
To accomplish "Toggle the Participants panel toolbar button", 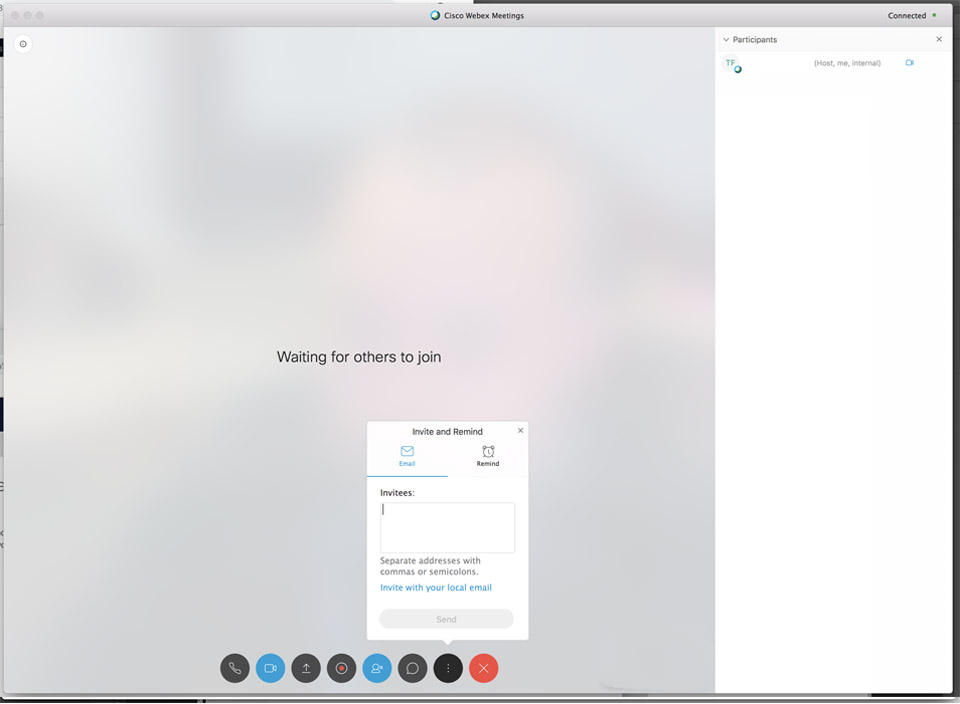I will (x=377, y=668).
